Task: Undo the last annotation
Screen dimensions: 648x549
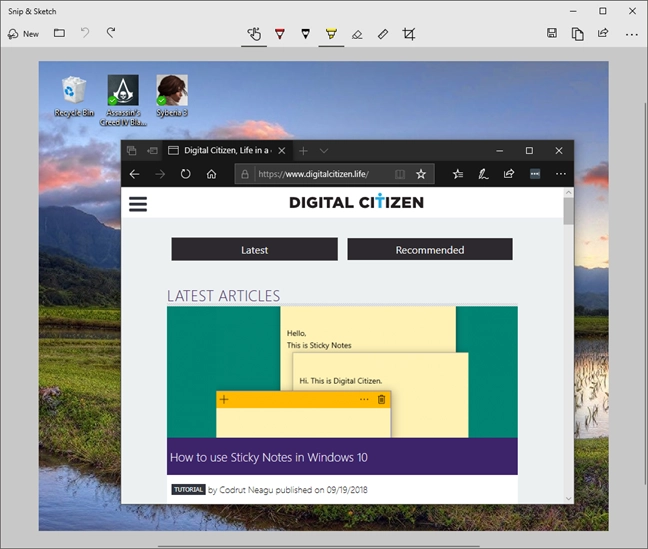Action: click(85, 33)
